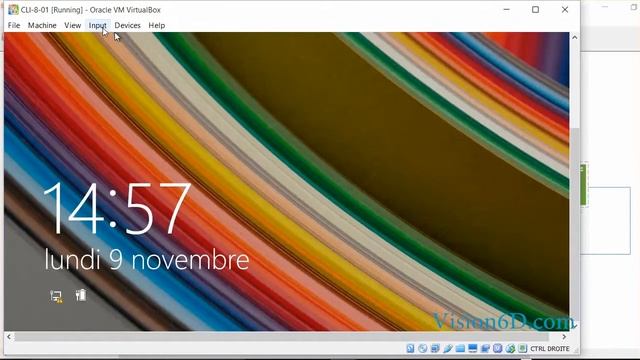Click the keyboard capture green arrow icon
640x360 pixels.
(x=522, y=349)
